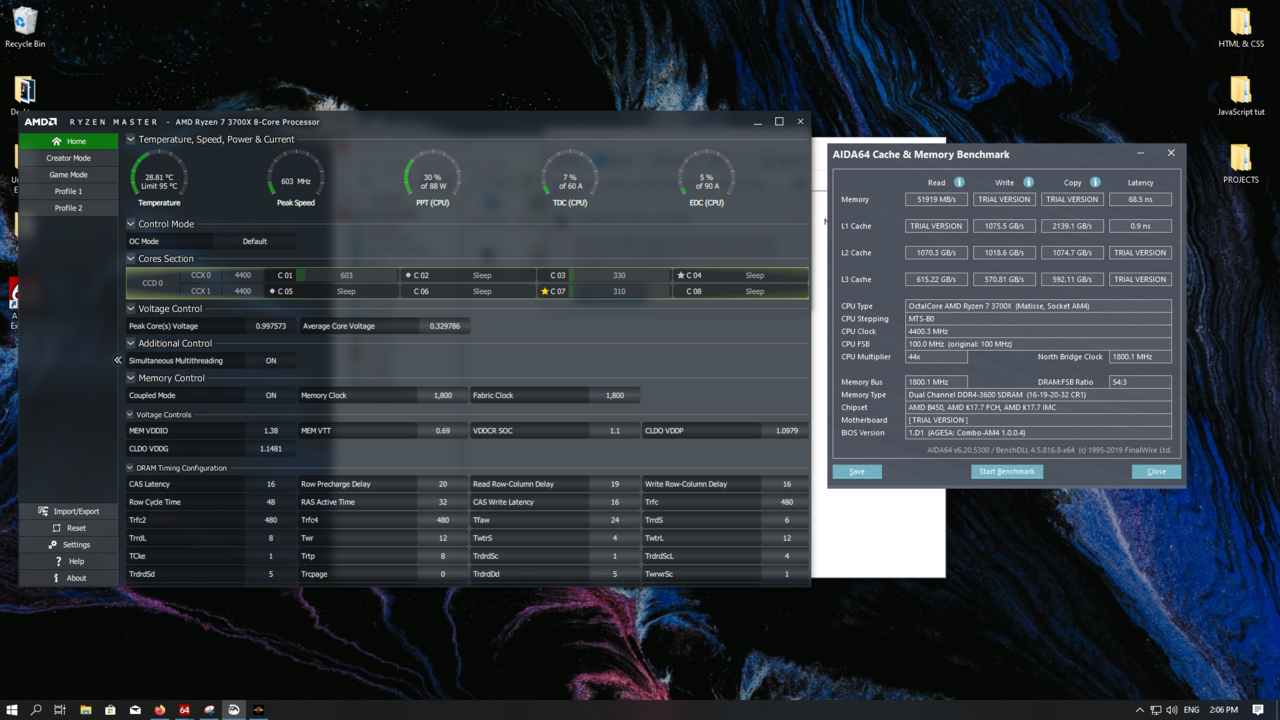Viewport: 1280px width, 720px height.
Task: Toggle Coupled Mode ON value
Action: click(x=271, y=395)
